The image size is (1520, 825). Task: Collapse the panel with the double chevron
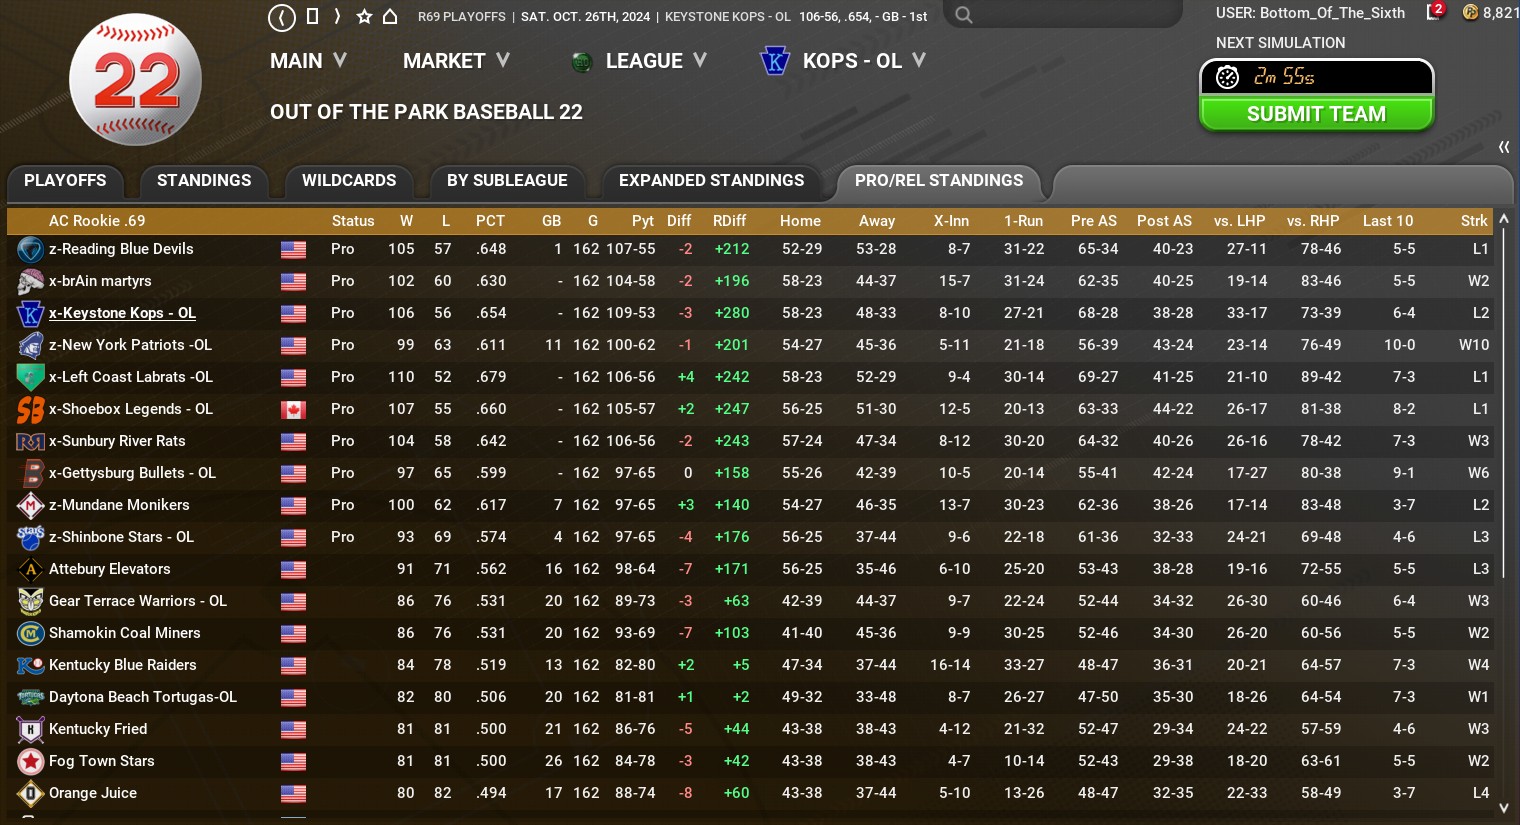(x=1503, y=148)
